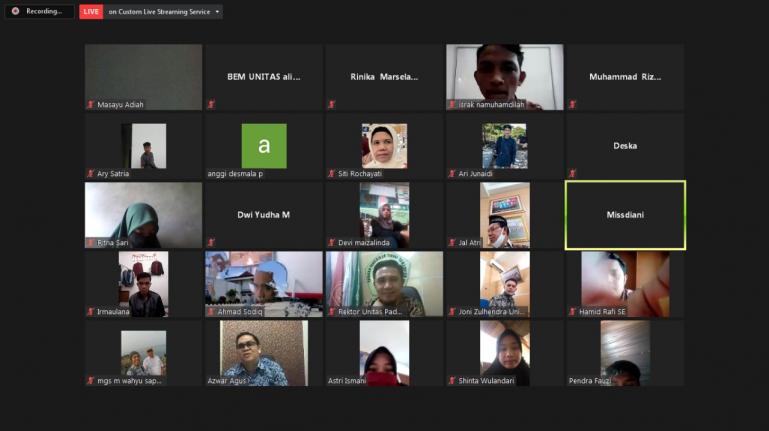Select Israk namuhamdilah video tile
The width and height of the screenshot is (769, 431).
coord(504,74)
